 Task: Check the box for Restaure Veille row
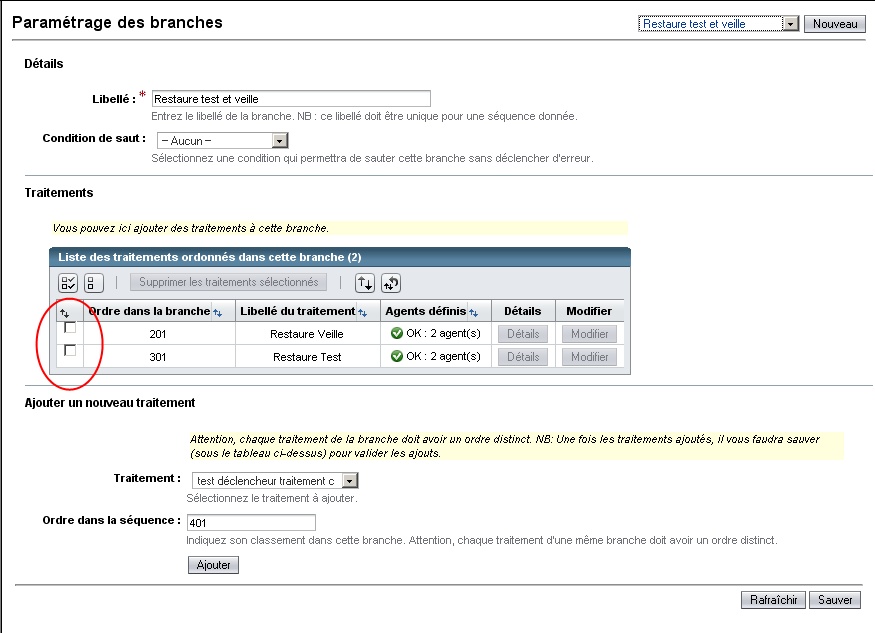70,328
